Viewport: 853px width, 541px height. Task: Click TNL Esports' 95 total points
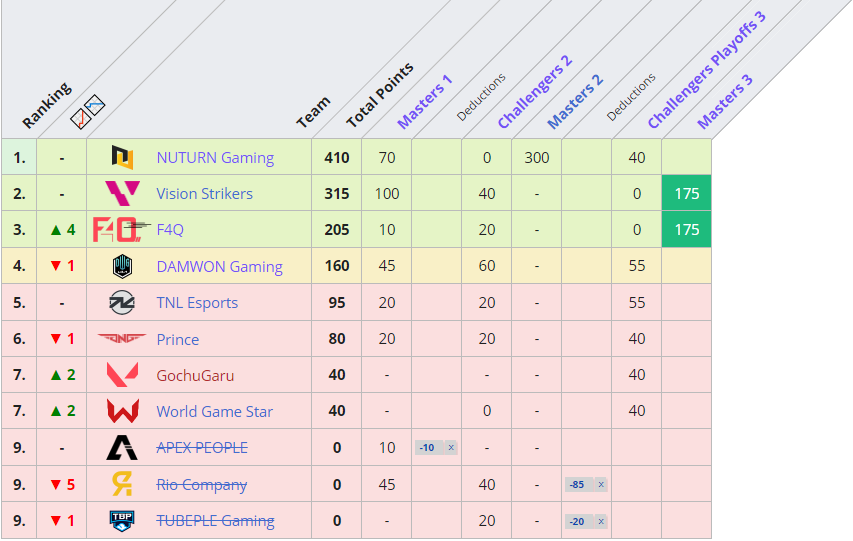(x=337, y=303)
